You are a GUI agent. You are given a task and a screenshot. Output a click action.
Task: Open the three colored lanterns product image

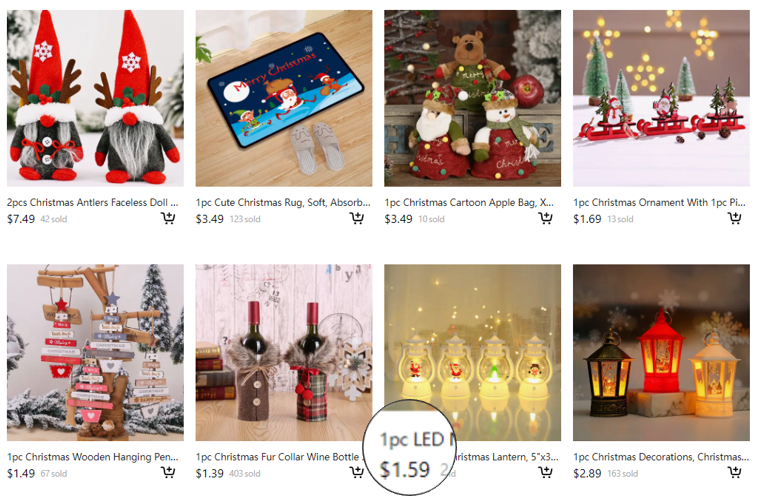661,352
